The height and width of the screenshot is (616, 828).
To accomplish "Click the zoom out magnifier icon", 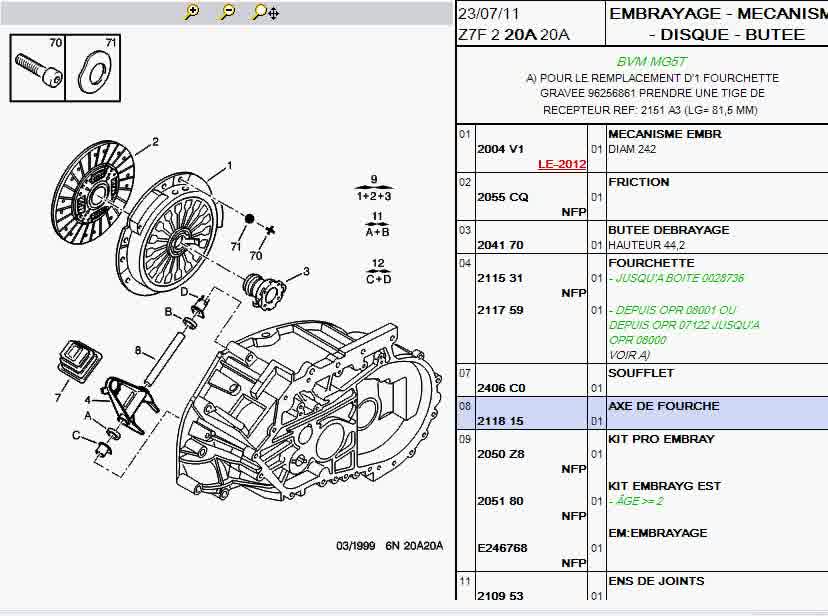I will [x=227, y=12].
